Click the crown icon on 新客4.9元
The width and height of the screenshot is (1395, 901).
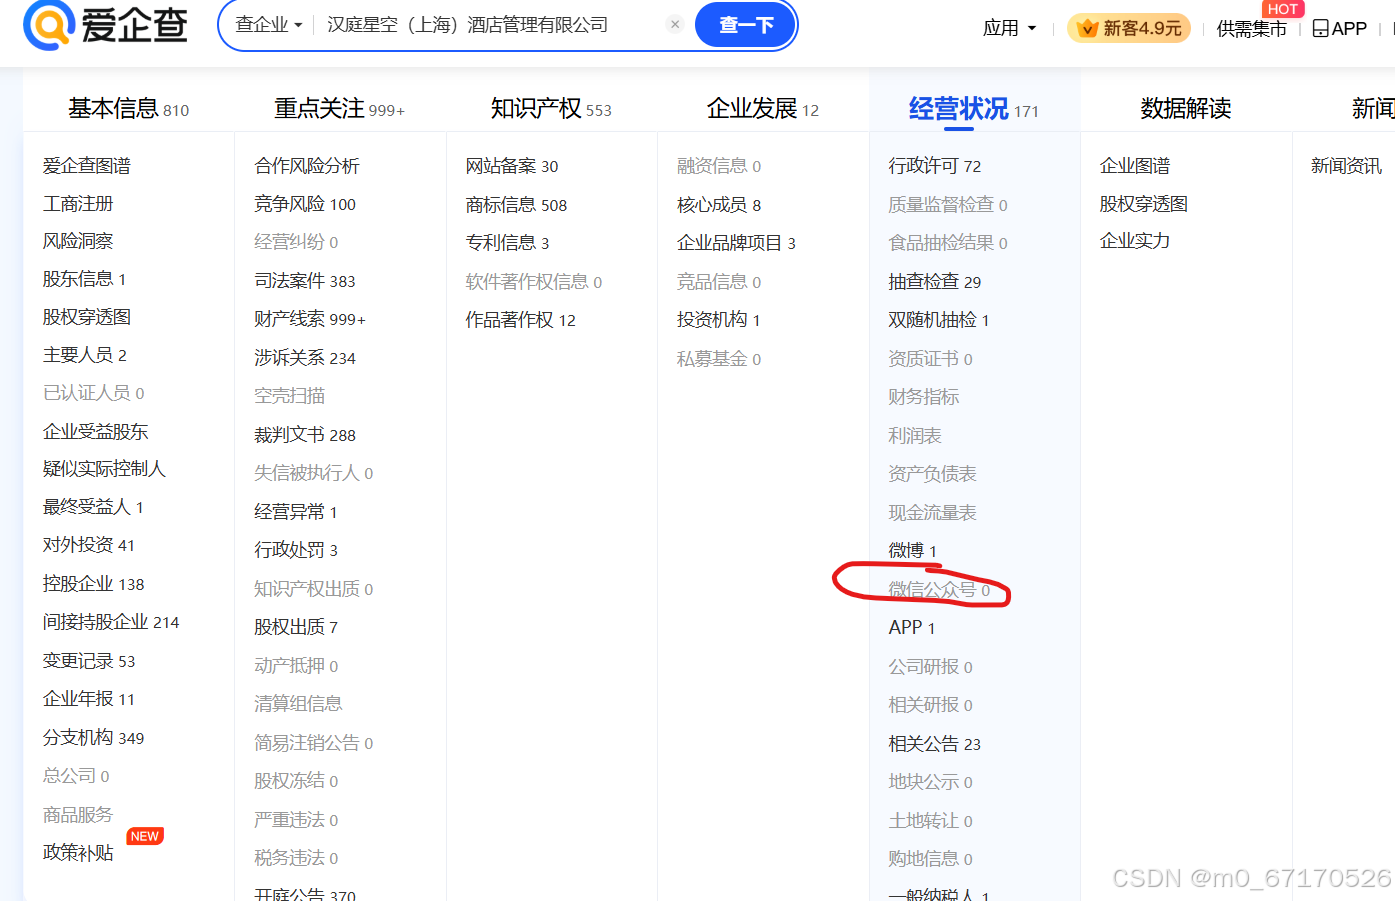pyautogui.click(x=1087, y=29)
